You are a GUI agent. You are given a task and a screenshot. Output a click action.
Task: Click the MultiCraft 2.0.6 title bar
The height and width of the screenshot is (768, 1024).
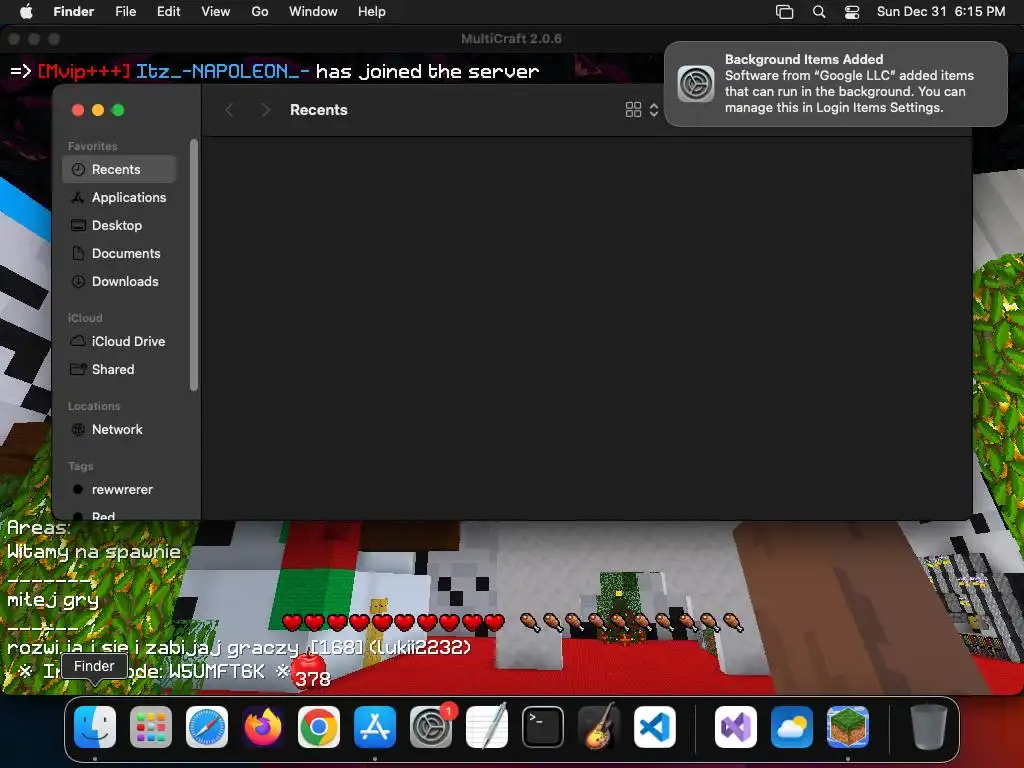coord(511,39)
